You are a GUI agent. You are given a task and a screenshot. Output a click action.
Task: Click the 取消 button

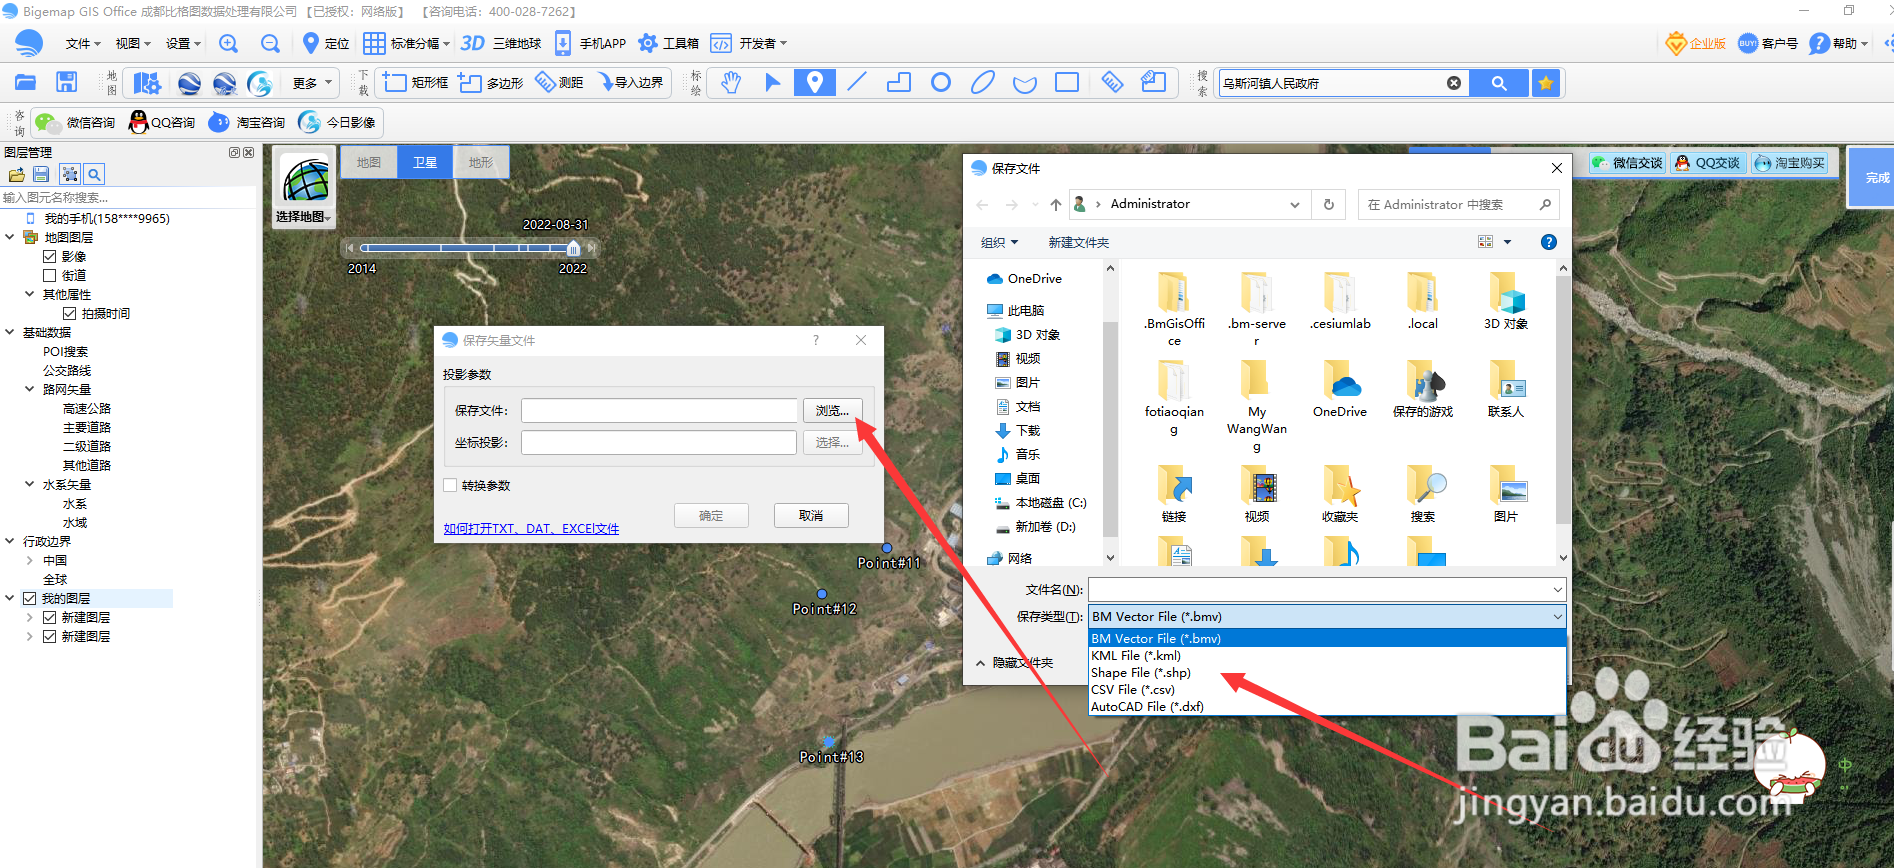tap(811, 515)
